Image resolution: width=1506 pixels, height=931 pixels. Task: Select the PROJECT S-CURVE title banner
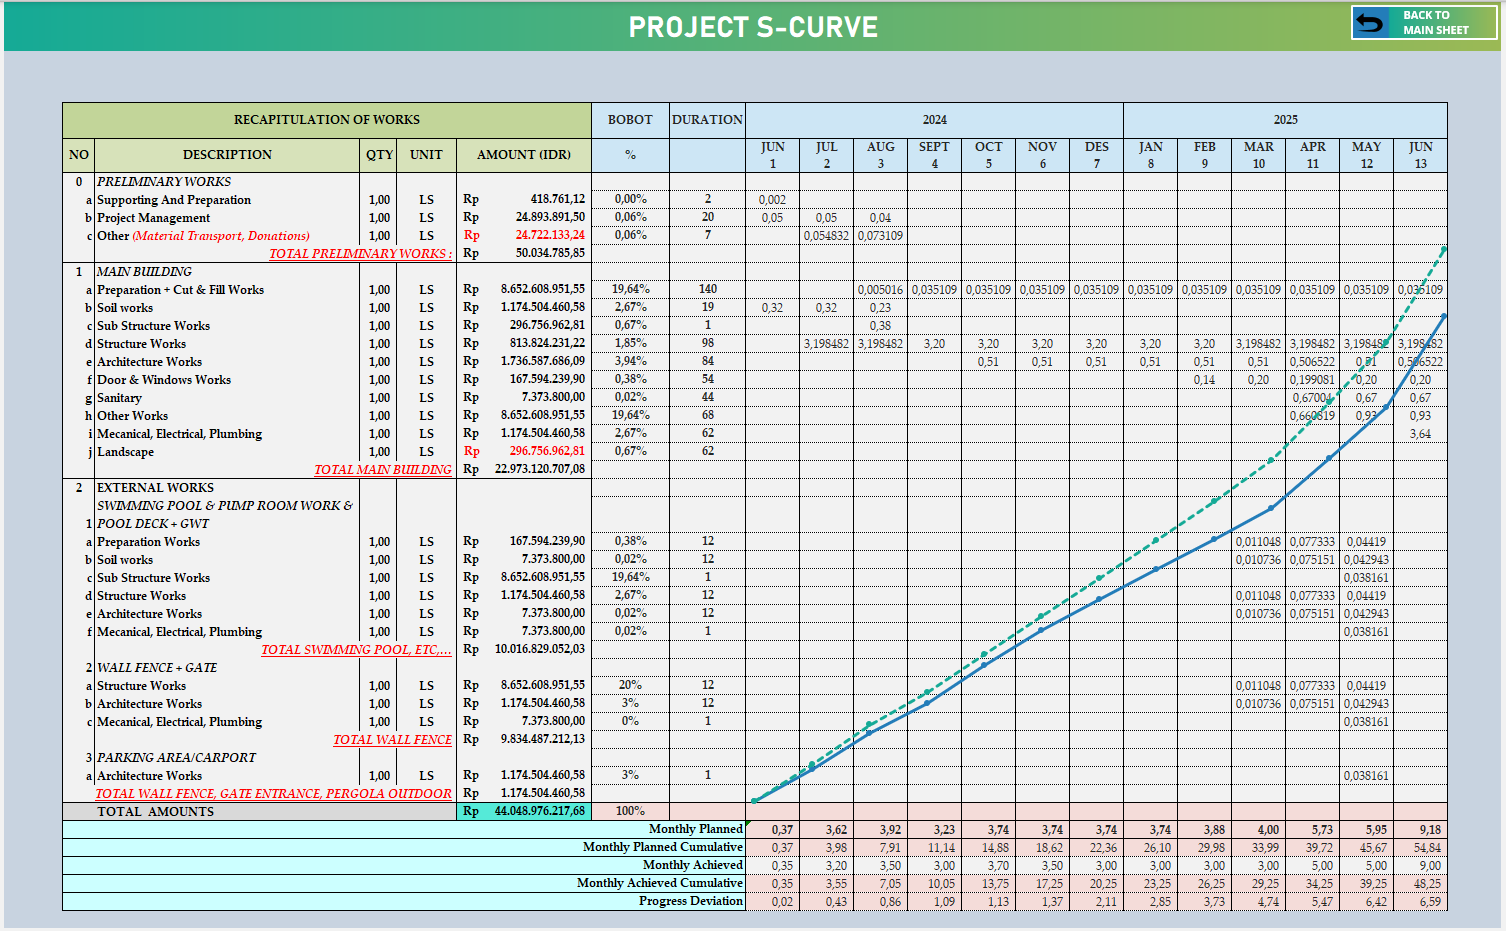[752, 27]
